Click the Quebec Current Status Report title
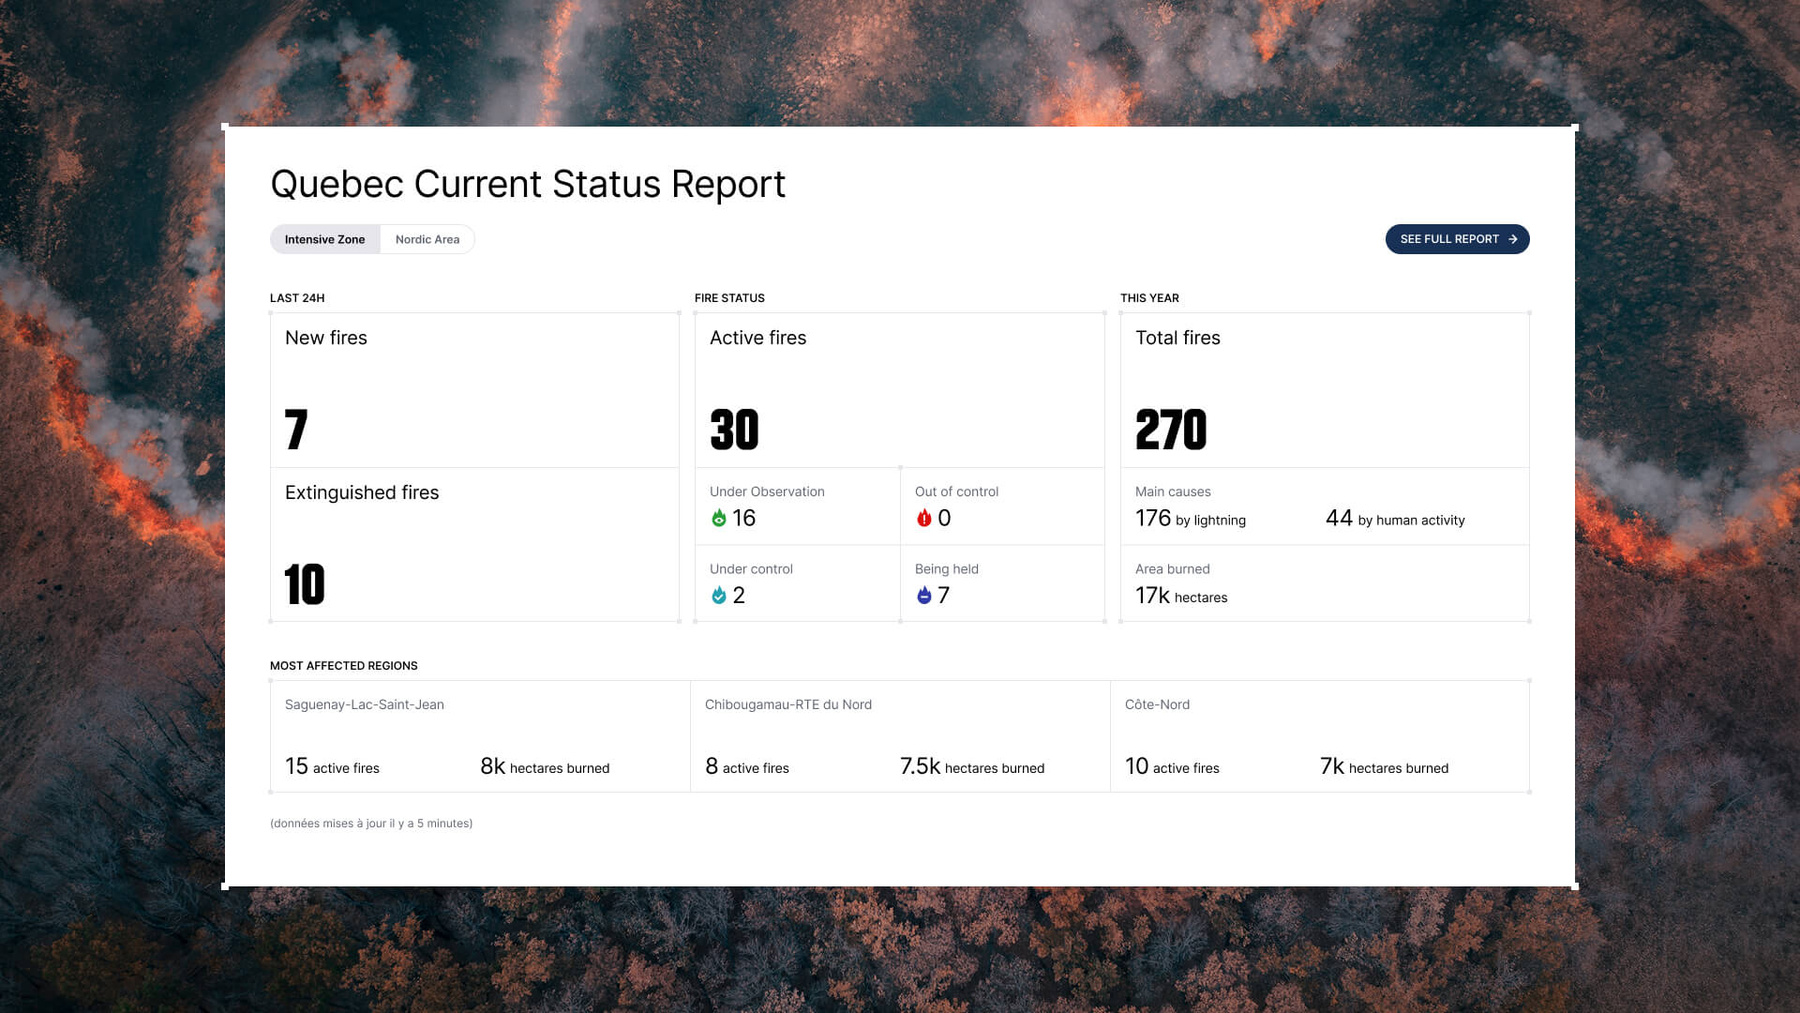The width and height of the screenshot is (1800, 1013). coord(528,184)
